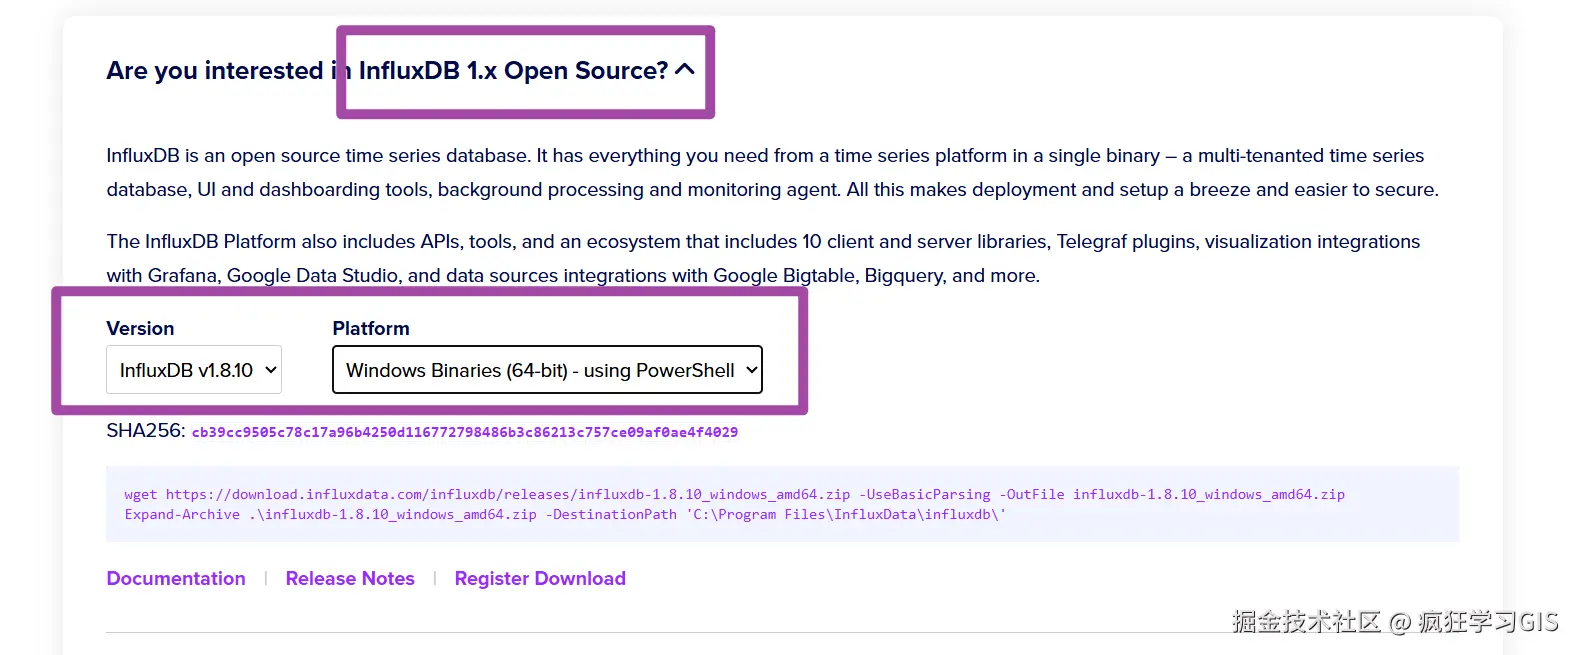Collapse the InfluxDB 1.x Open Source section chevron
1578x655 pixels.
[685, 70]
